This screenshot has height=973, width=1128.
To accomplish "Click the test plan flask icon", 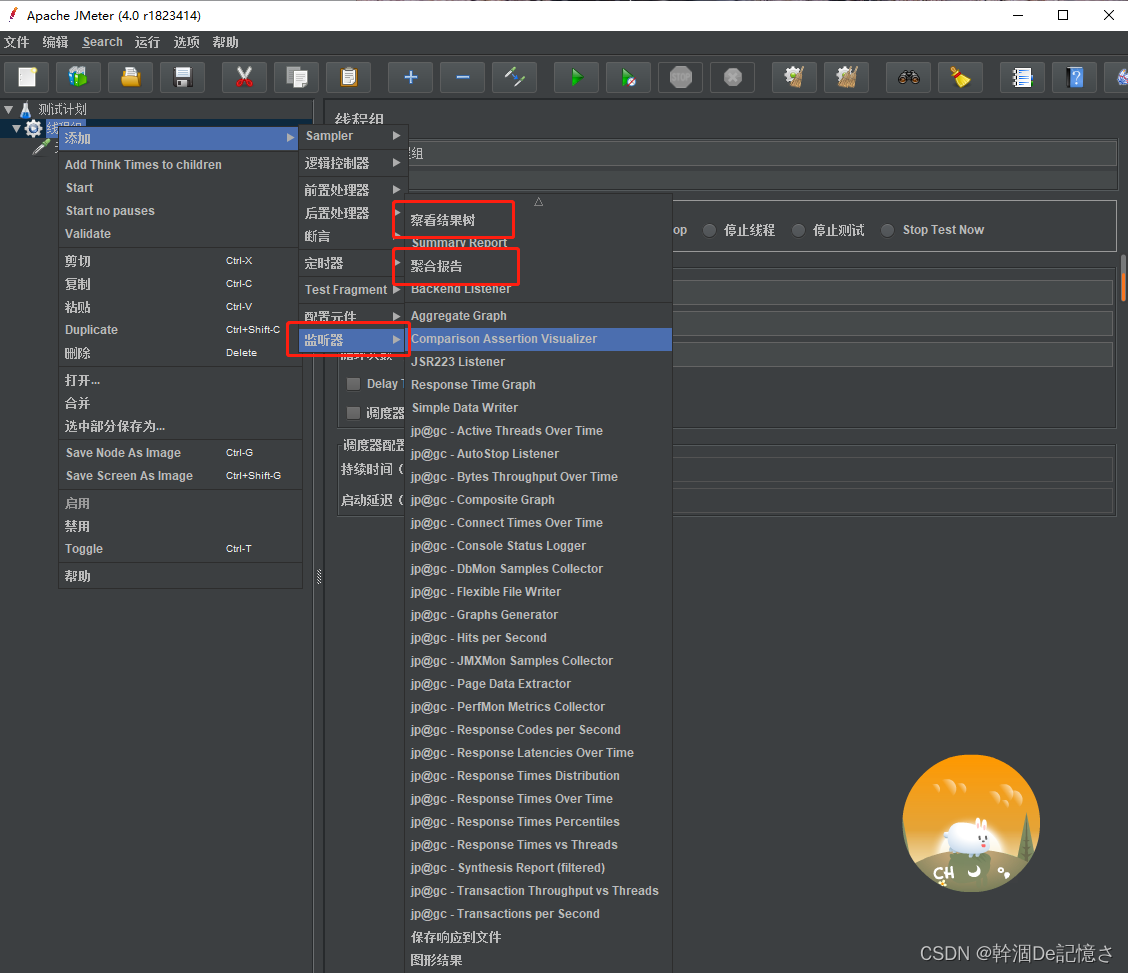I will click(x=26, y=109).
